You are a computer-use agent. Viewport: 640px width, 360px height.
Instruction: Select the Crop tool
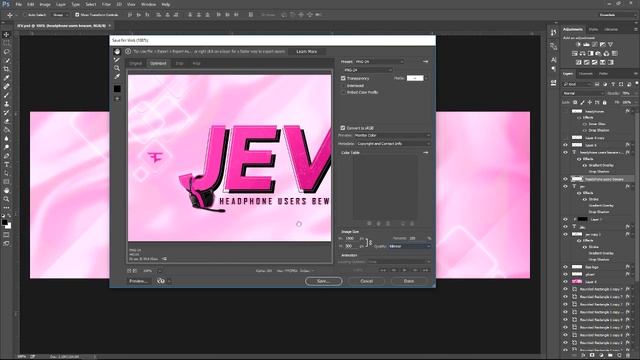[7, 69]
